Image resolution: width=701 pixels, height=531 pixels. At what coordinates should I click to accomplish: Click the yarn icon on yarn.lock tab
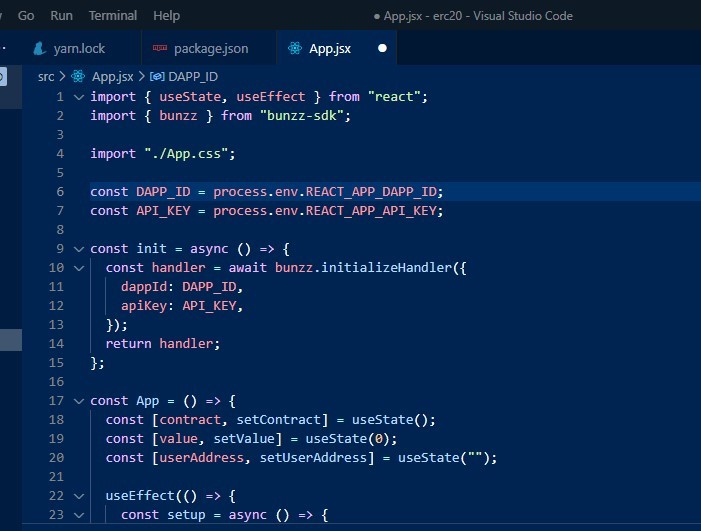click(40, 48)
